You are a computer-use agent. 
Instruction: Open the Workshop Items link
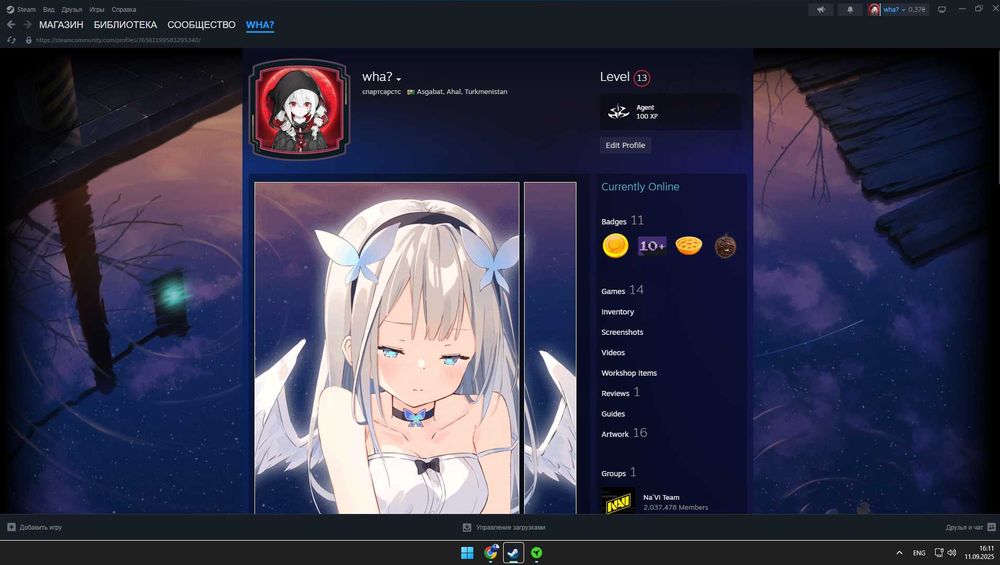point(629,373)
